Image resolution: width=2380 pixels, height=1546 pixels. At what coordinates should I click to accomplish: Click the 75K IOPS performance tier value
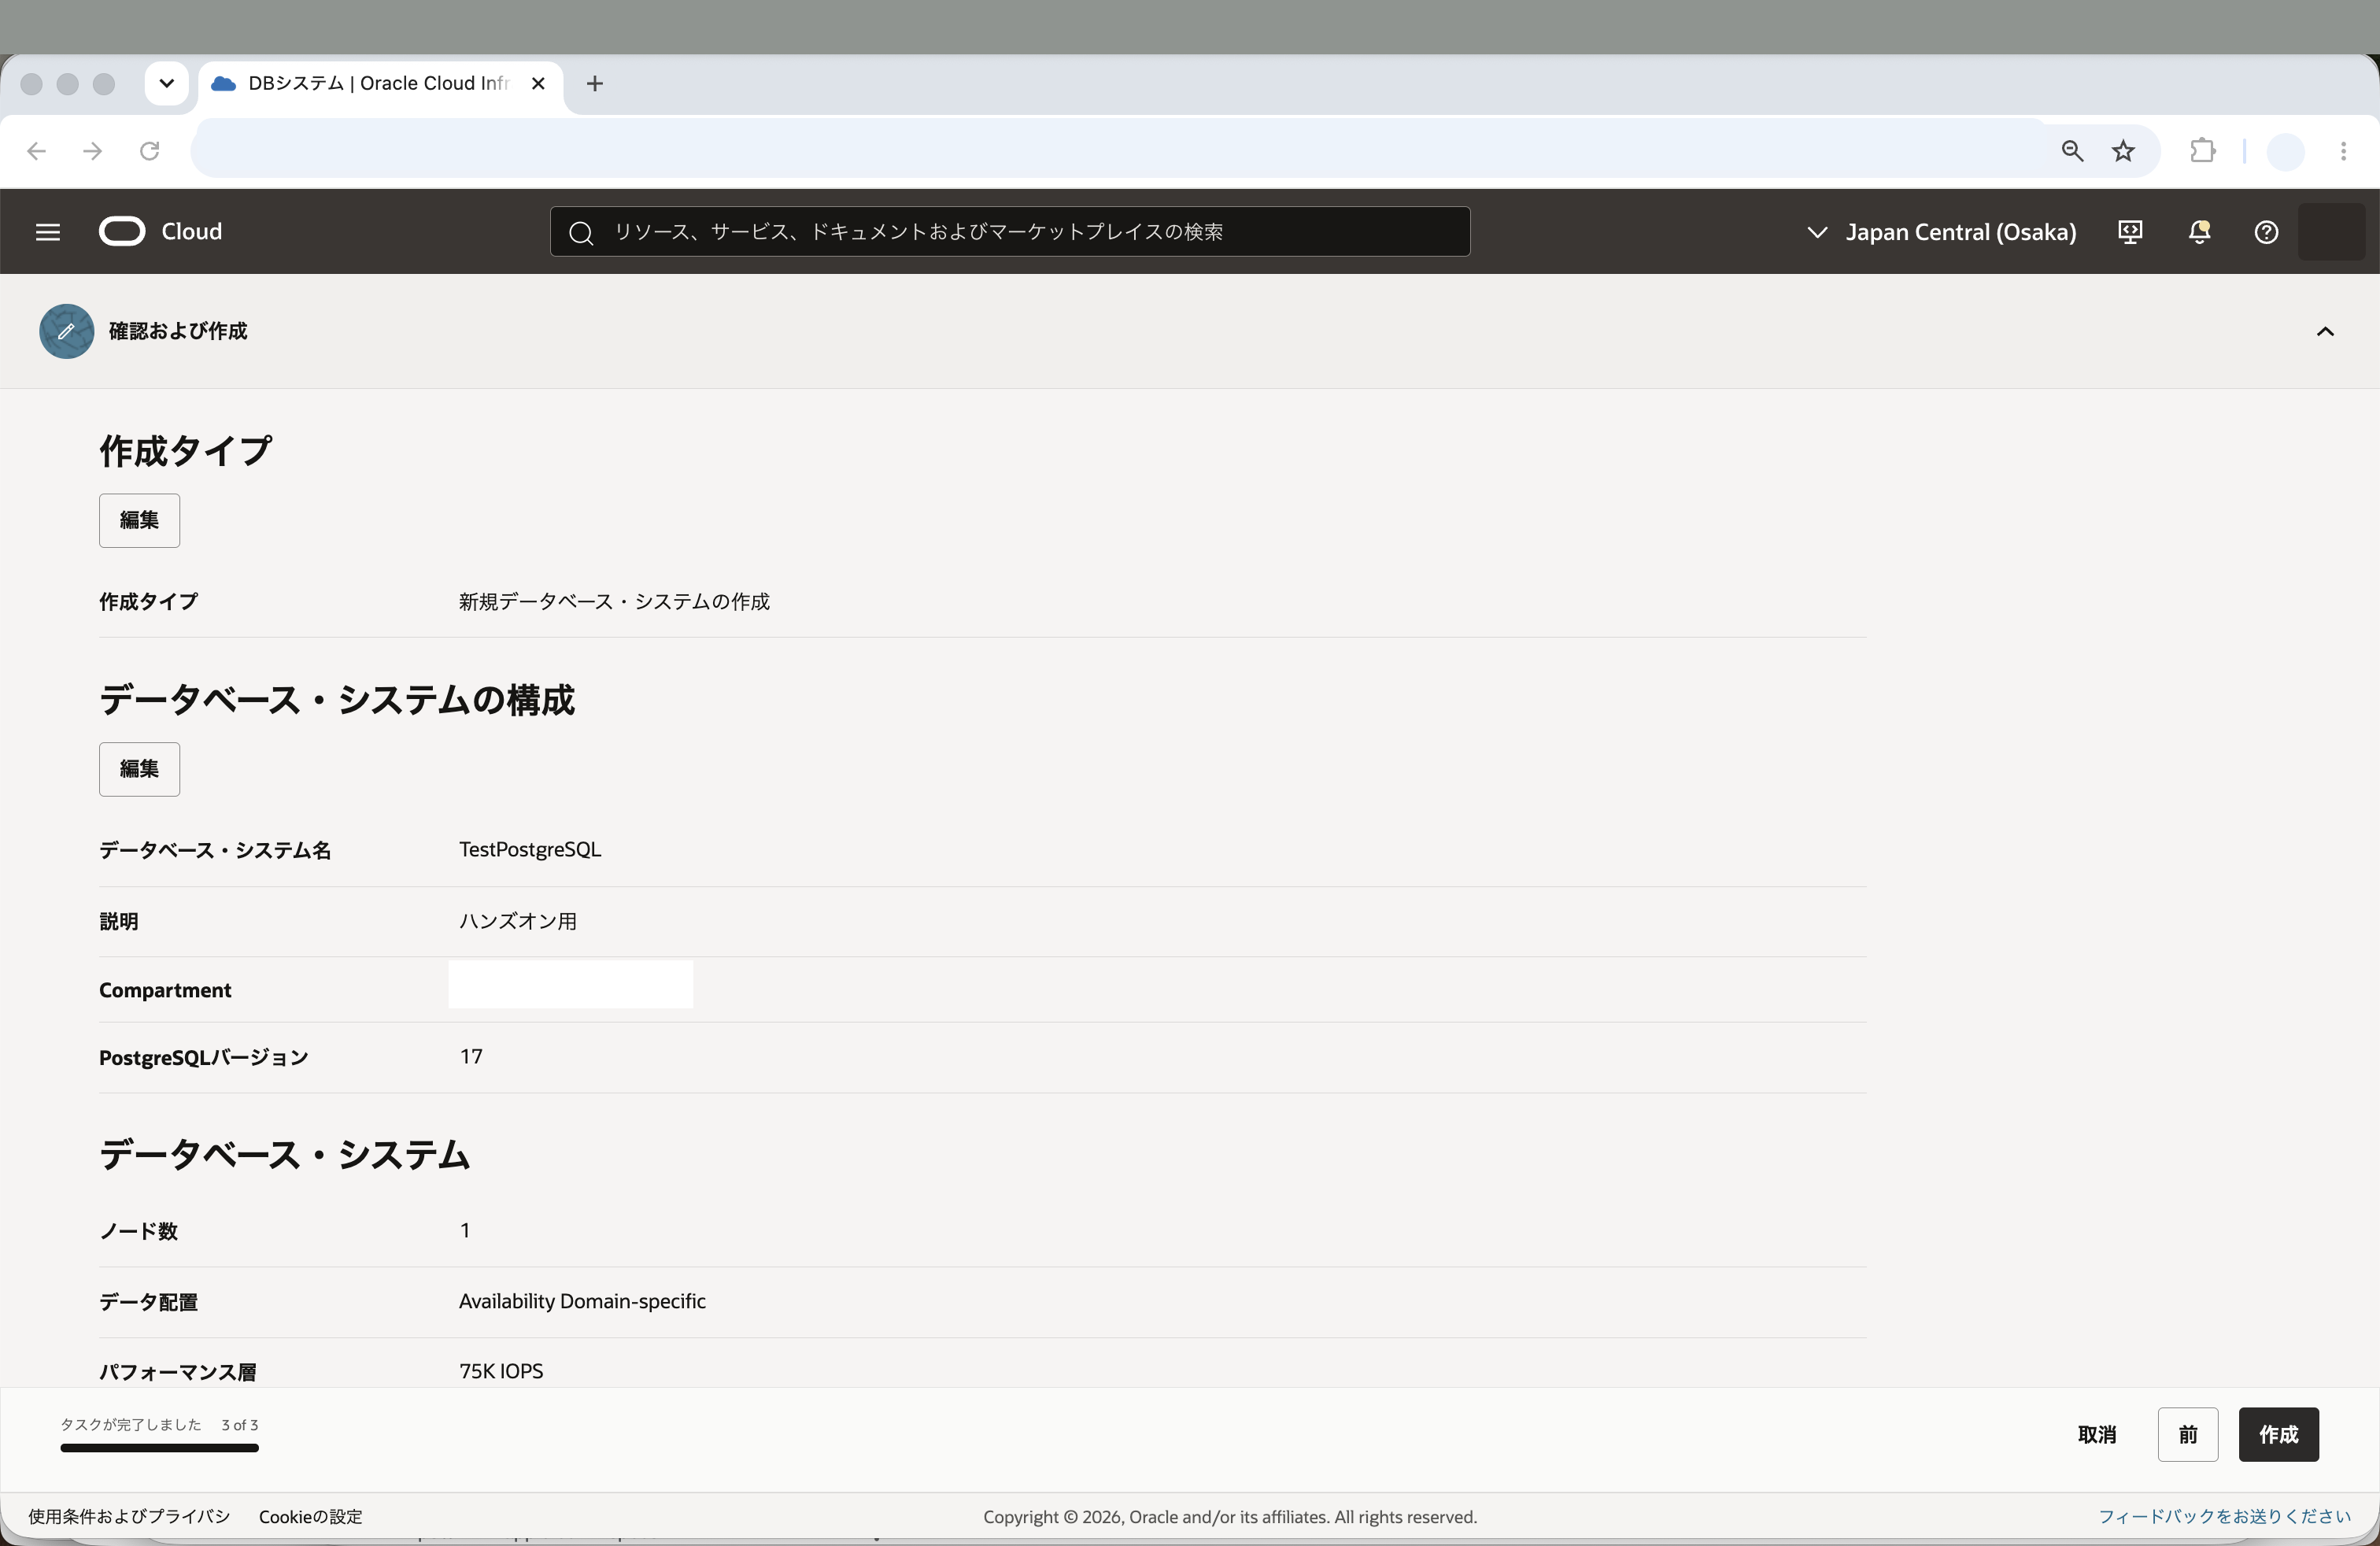coord(501,1372)
